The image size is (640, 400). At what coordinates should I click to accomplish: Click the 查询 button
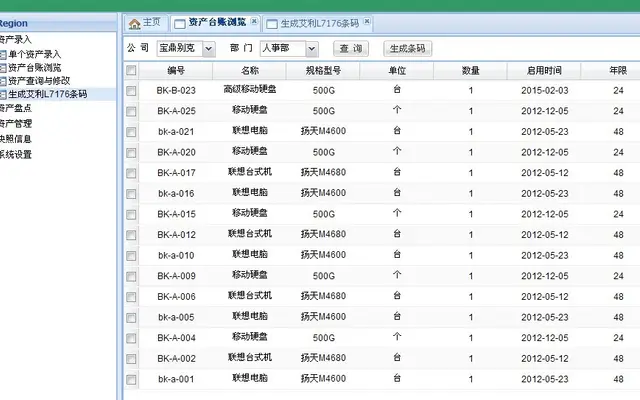click(351, 49)
